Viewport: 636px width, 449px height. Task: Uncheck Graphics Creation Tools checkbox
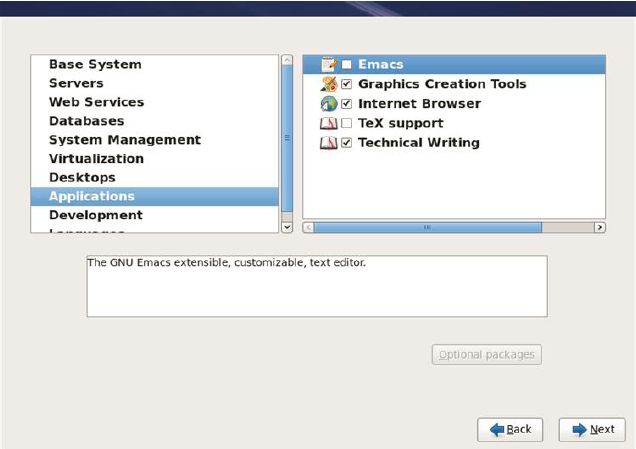click(346, 84)
